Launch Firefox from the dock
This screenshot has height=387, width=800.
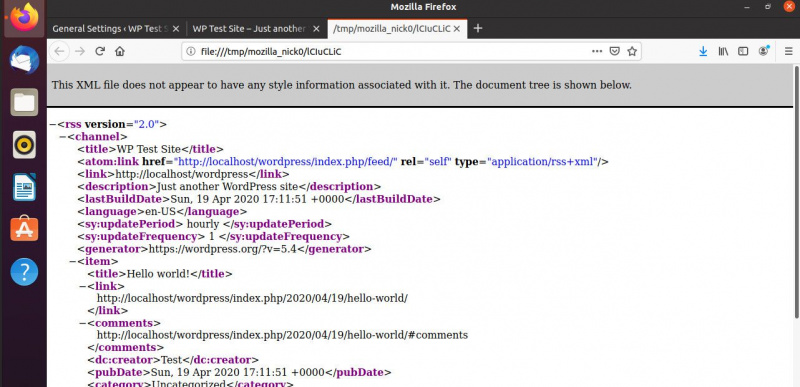tap(24, 19)
